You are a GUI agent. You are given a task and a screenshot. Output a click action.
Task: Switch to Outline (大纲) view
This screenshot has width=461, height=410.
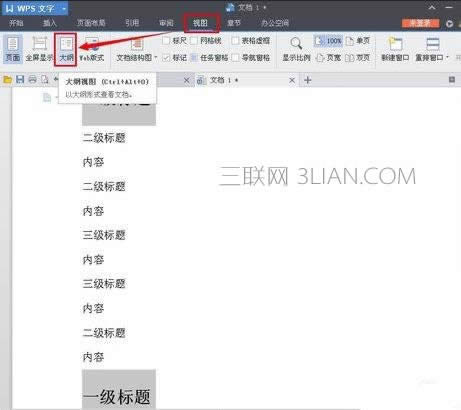pos(66,49)
